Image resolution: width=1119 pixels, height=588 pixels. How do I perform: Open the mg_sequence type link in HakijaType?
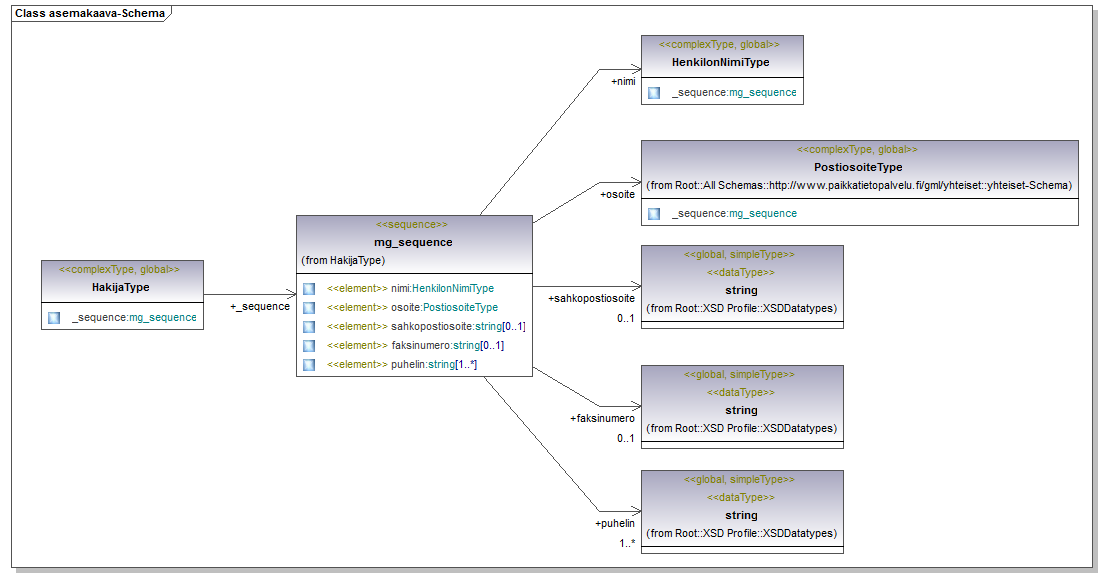pyautogui.click(x=163, y=318)
